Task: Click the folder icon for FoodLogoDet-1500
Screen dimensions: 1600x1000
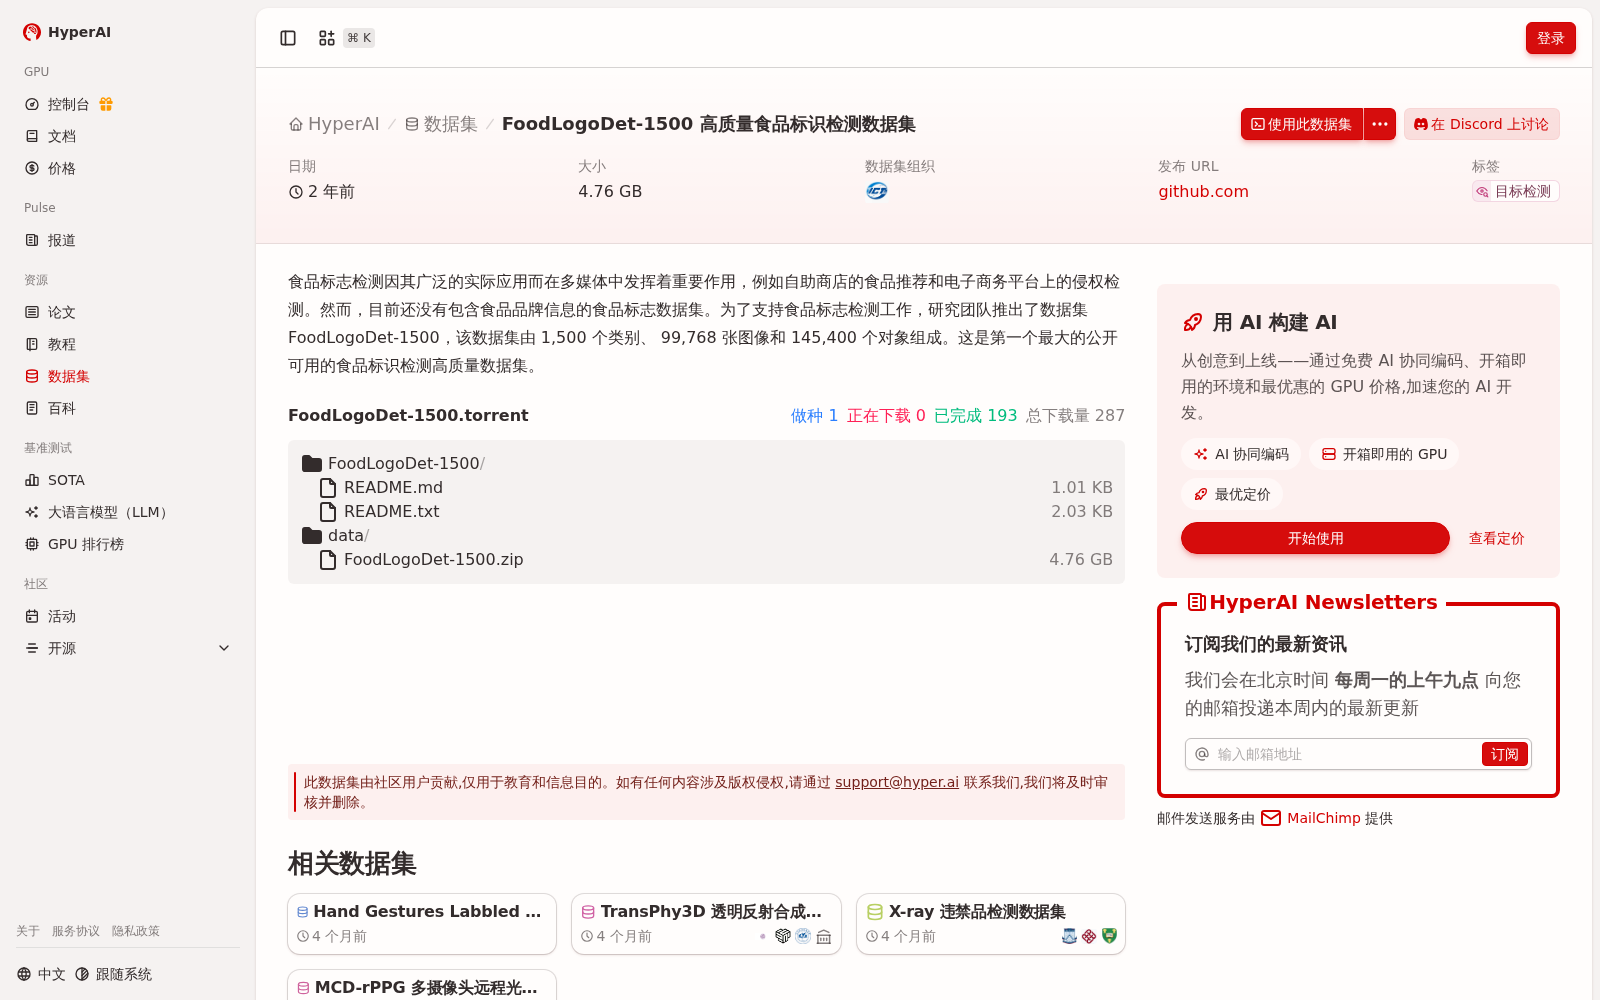Action: (x=312, y=463)
